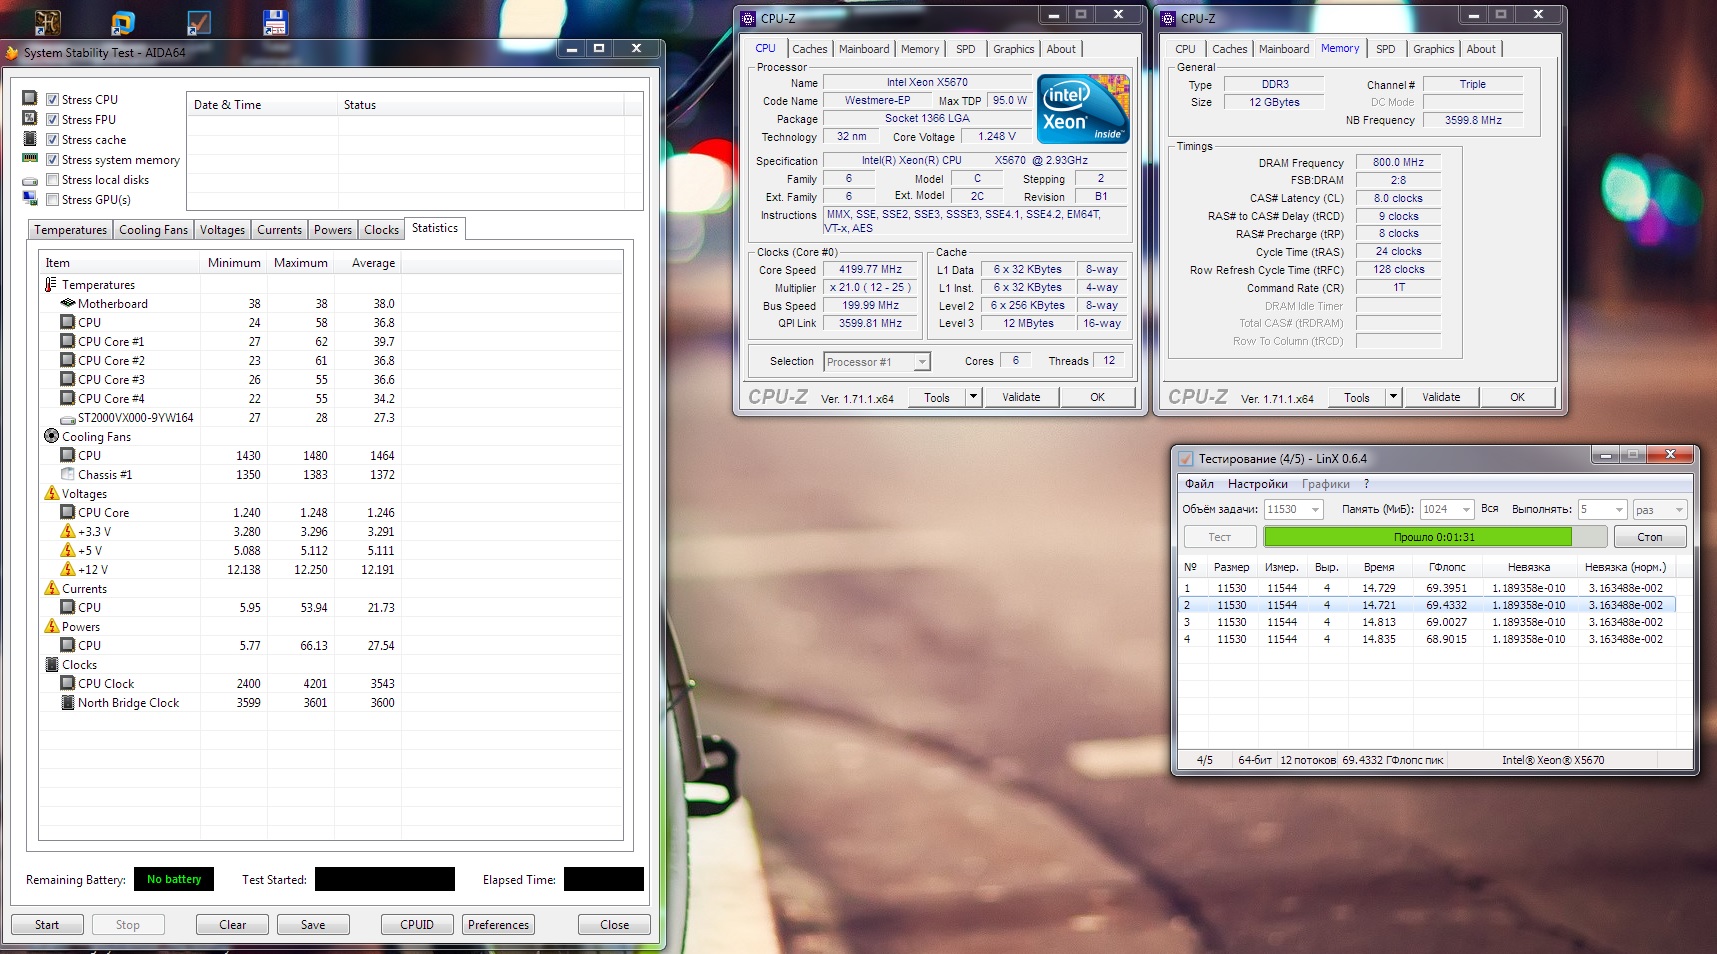Select LinX result row 3 with 69.0027 GFlops
This screenshot has height=954, width=1717.
pos(1427,622)
